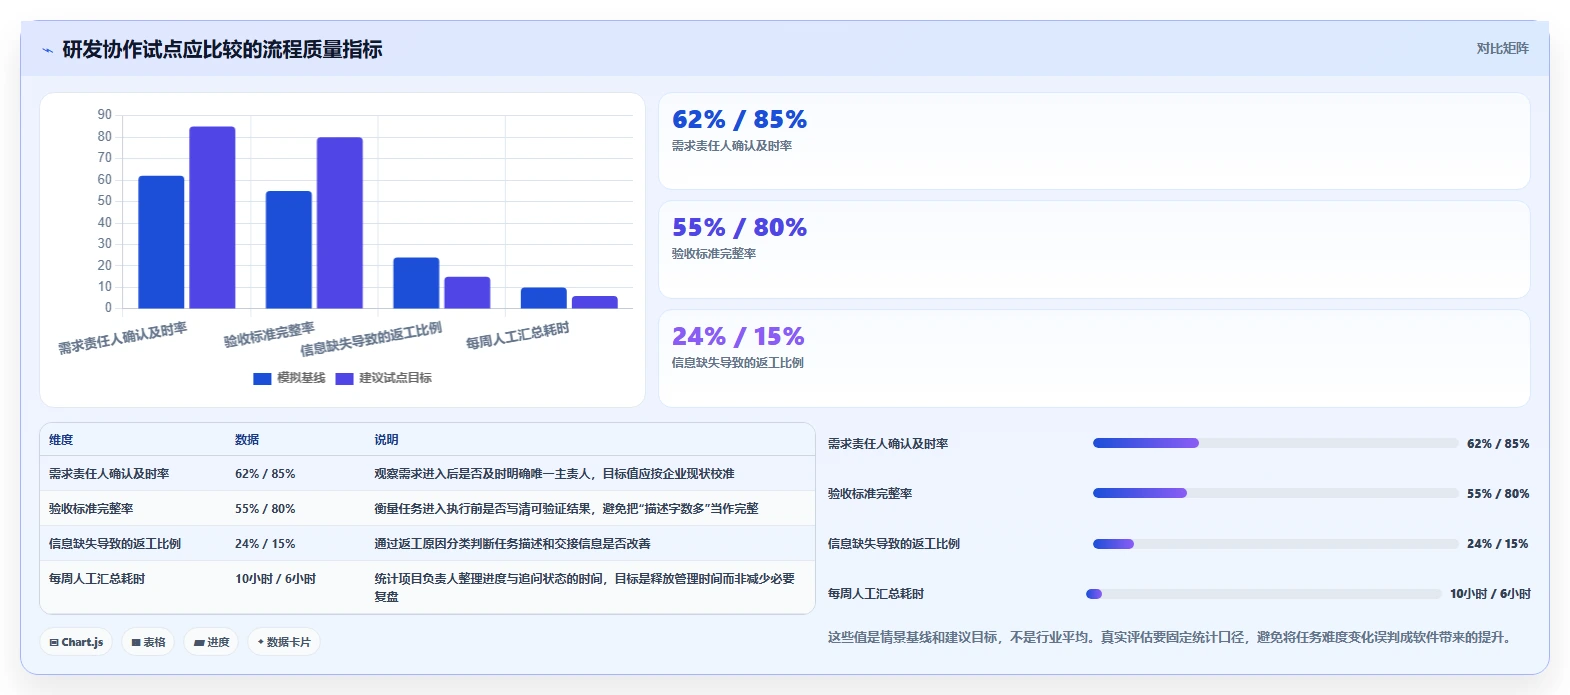Image resolution: width=1570 pixels, height=695 pixels.
Task: Click the 信息缺失导致的返工比例 progress row label
Action: (x=894, y=544)
